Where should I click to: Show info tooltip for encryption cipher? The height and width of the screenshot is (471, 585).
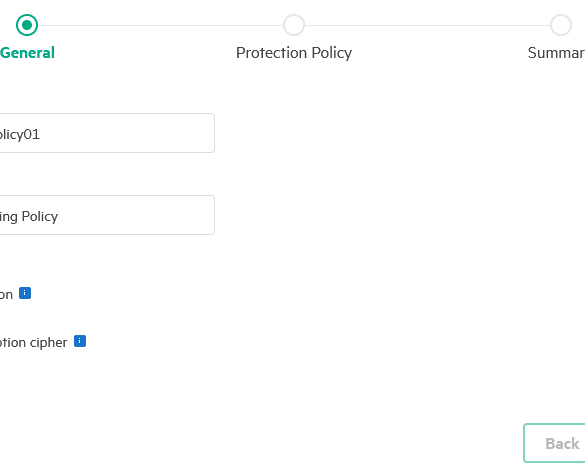[80, 341]
